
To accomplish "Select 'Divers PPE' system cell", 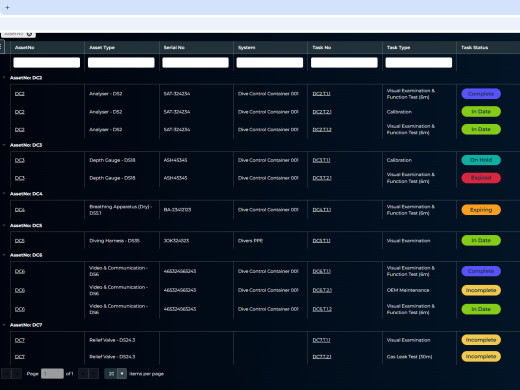I will pyautogui.click(x=250, y=241).
